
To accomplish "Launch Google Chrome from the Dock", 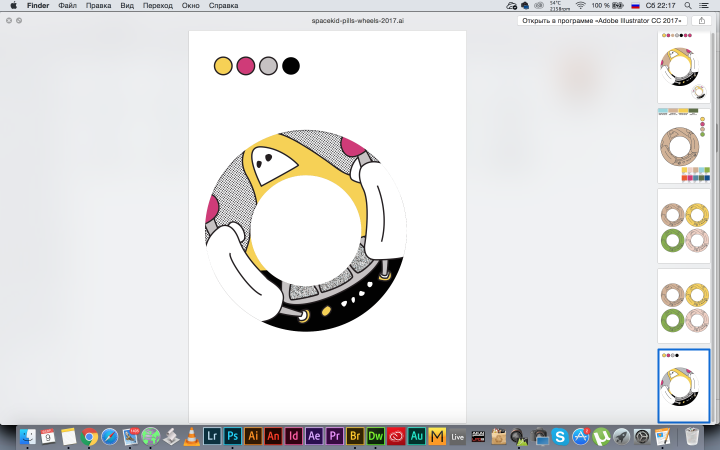I will click(89, 436).
